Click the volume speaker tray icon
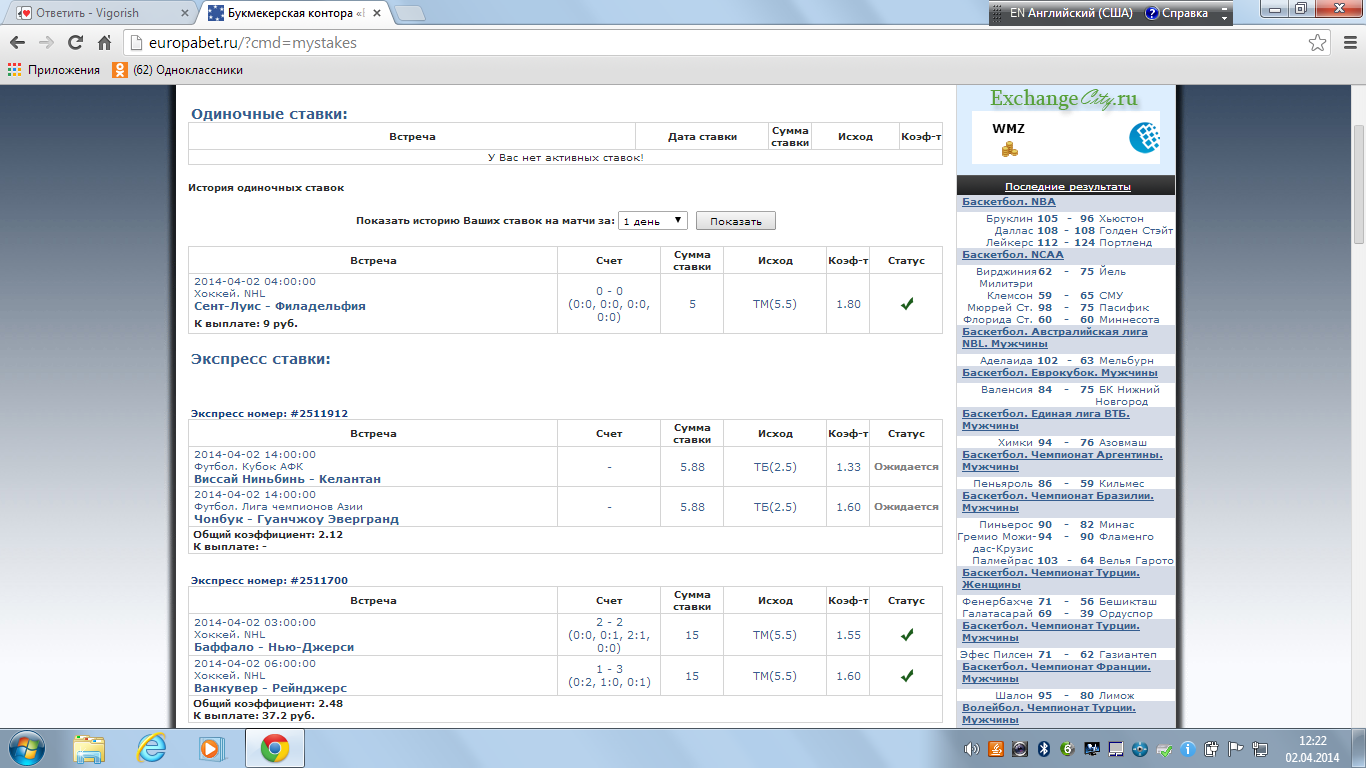The width and height of the screenshot is (1366, 768). pyautogui.click(x=971, y=749)
